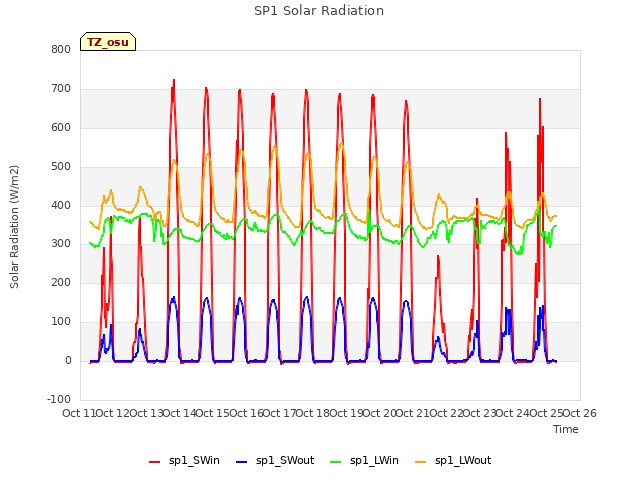
Task: Click the 200 y-axis tick label
Action: point(61,283)
